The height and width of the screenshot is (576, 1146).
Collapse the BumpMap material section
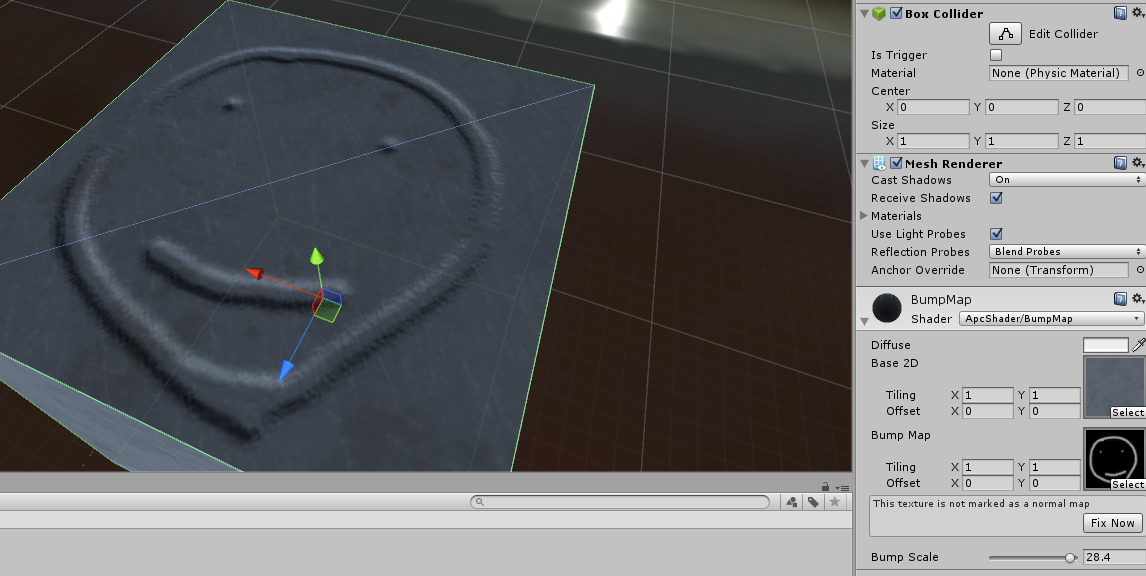pos(865,321)
